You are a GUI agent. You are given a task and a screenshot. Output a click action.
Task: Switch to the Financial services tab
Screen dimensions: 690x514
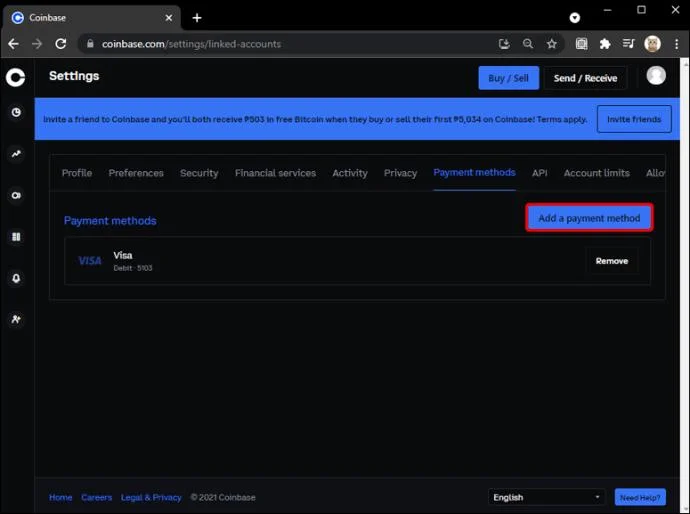(x=275, y=173)
